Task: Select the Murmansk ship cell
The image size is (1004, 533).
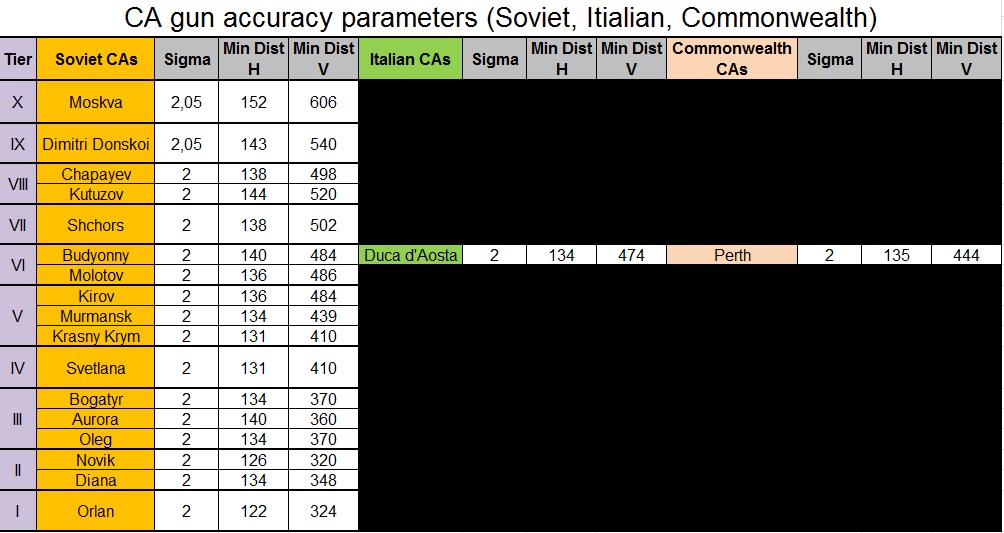Action: pos(95,316)
